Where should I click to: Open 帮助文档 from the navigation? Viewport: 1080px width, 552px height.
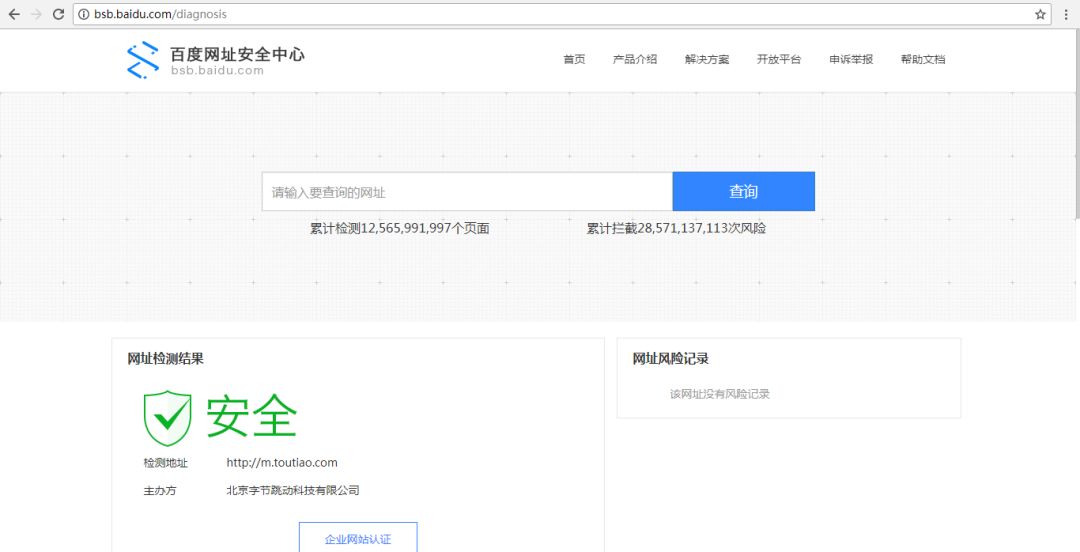pyautogui.click(x=923, y=59)
